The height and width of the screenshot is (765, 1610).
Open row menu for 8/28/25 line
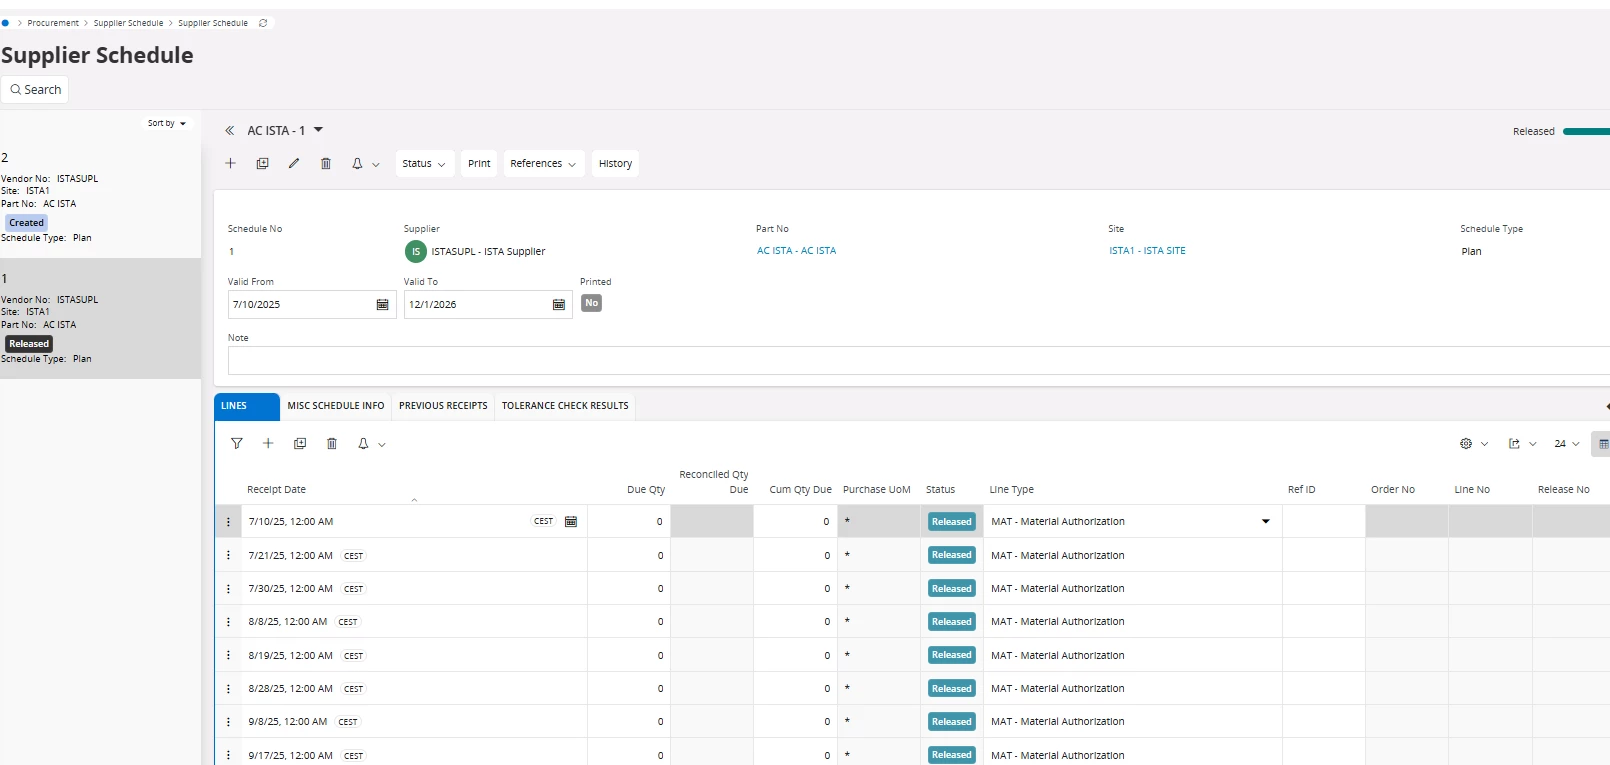point(228,688)
